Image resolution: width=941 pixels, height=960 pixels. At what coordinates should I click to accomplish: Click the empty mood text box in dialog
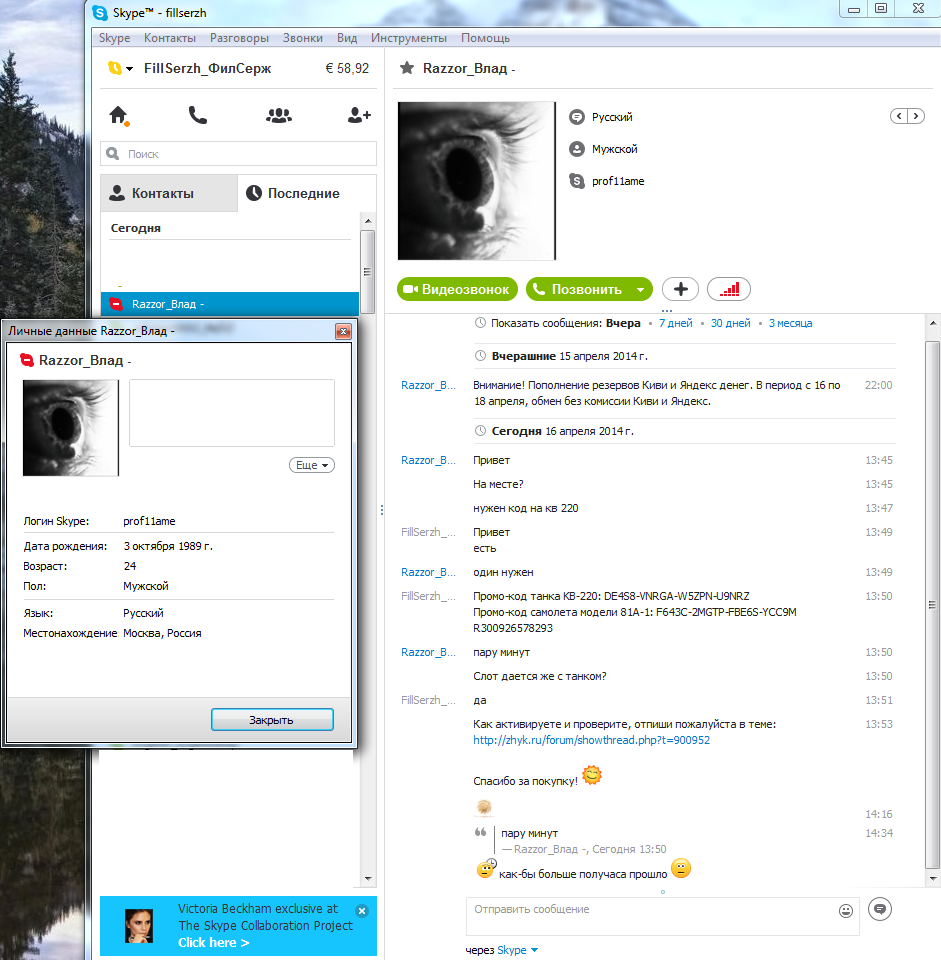coord(231,413)
